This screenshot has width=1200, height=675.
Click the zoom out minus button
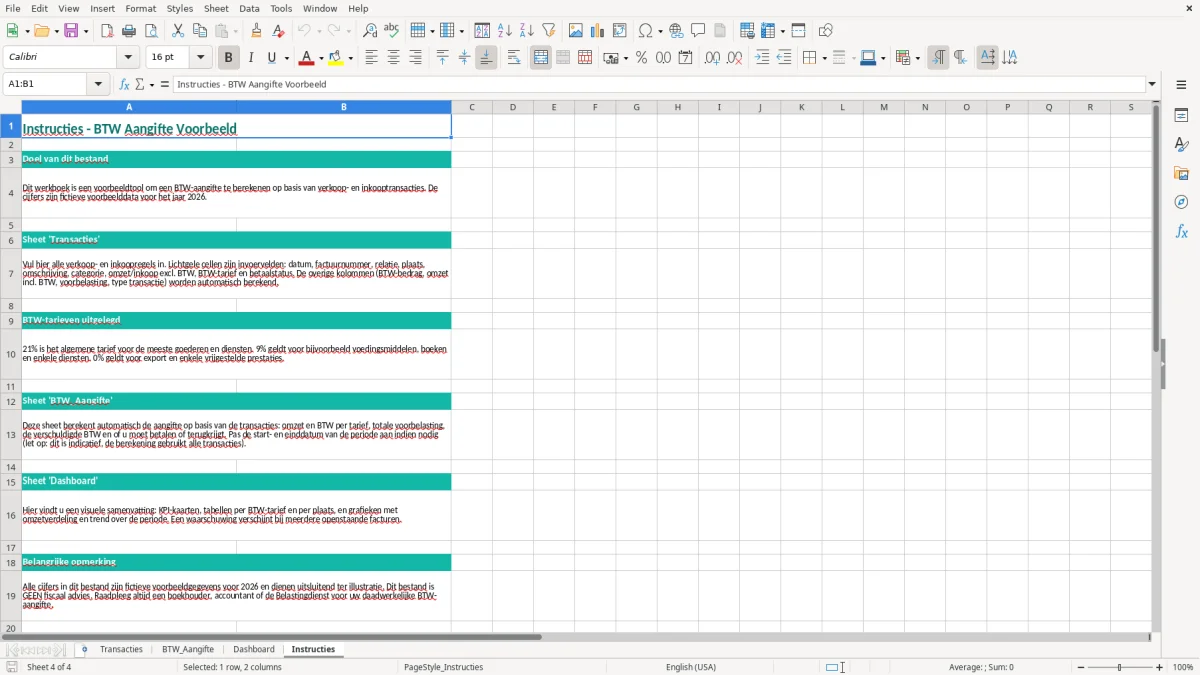click(x=1081, y=667)
